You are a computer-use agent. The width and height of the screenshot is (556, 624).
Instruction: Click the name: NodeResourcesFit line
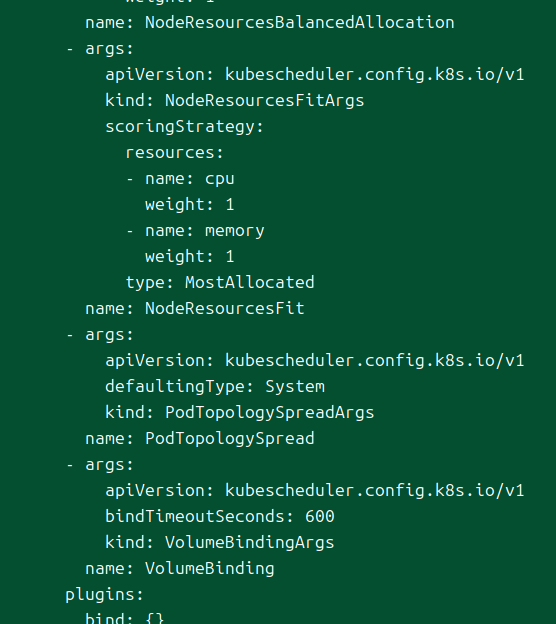[195, 308]
